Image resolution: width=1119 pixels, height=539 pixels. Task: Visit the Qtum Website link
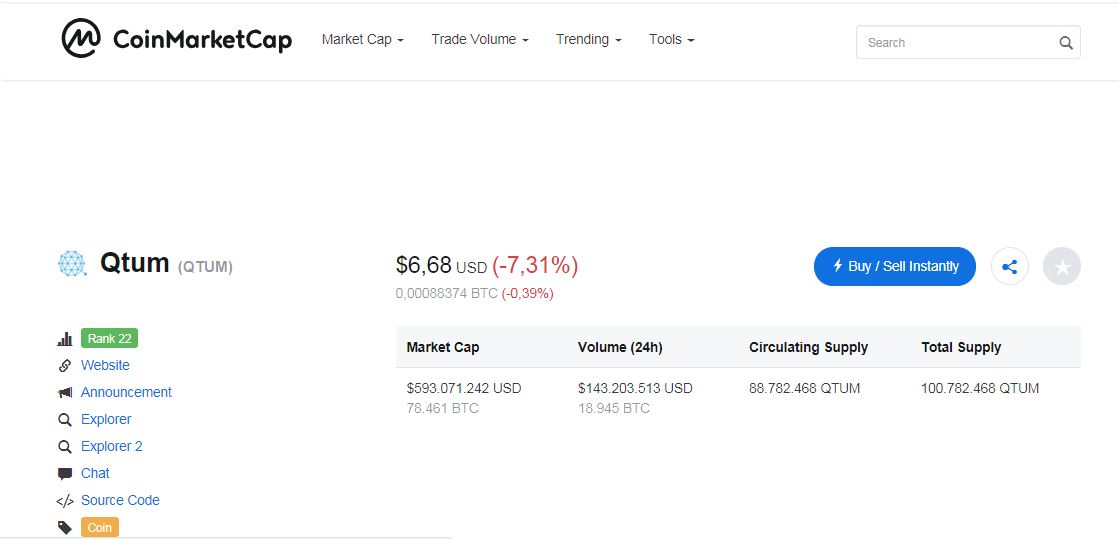105,366
